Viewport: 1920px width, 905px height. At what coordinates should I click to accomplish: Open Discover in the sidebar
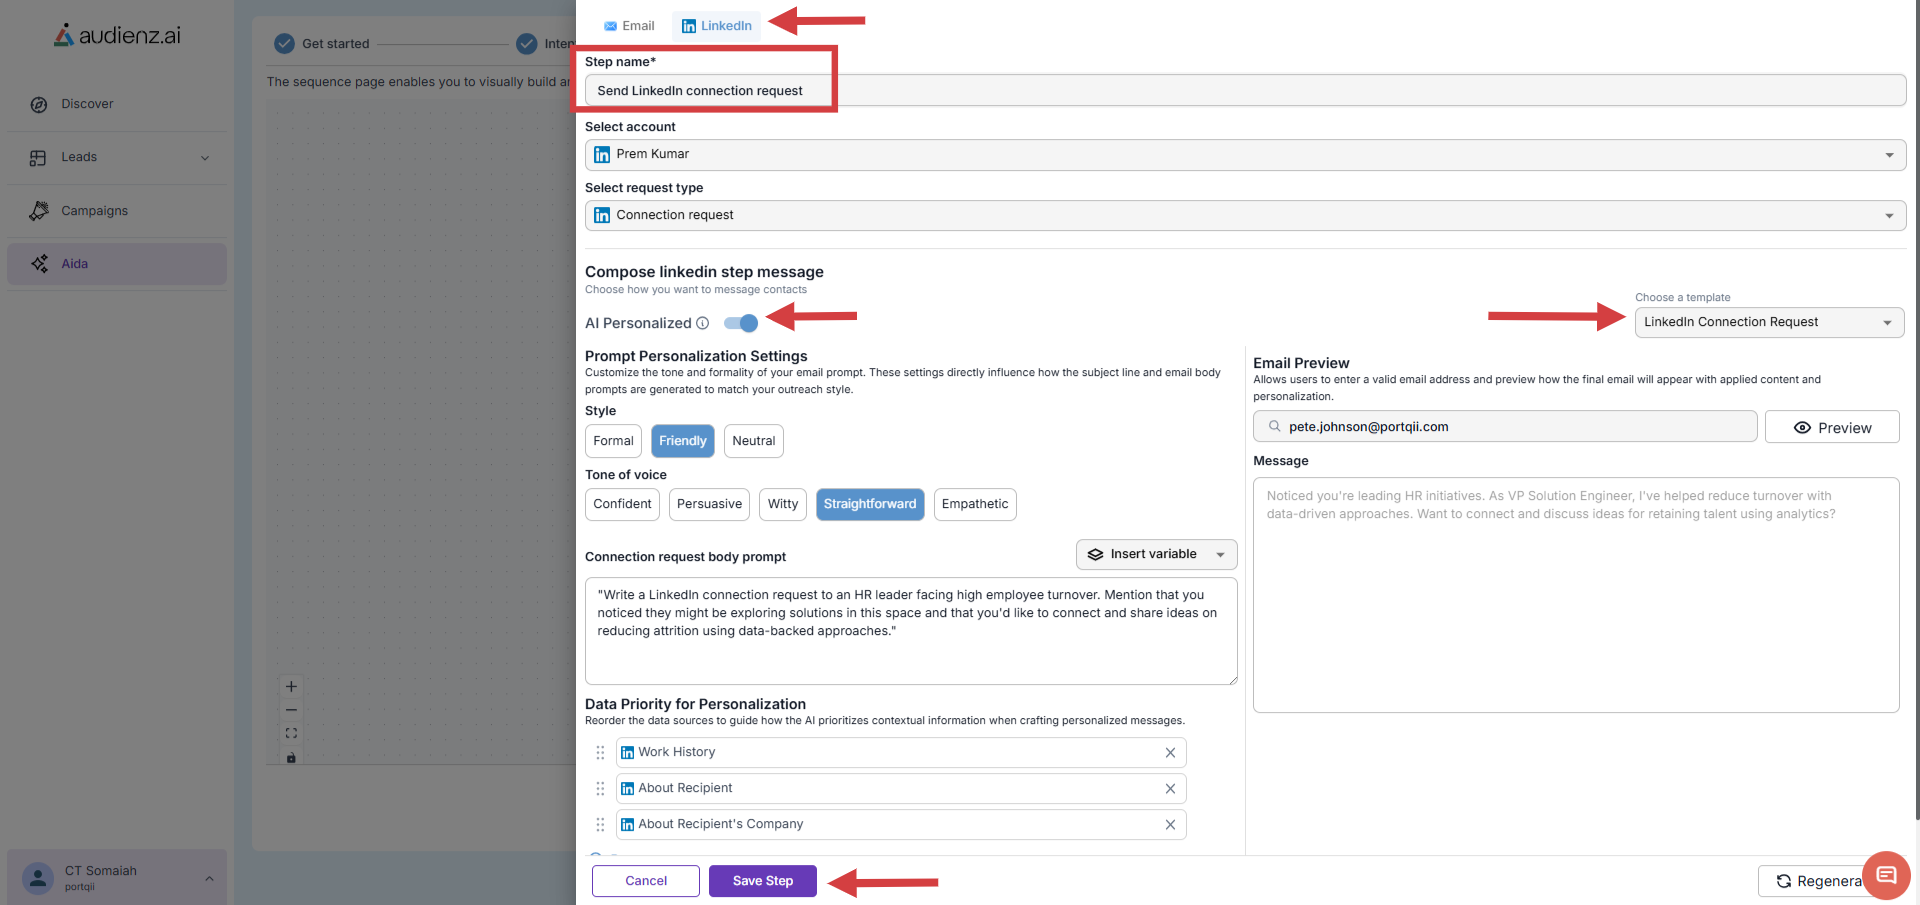[x=117, y=105]
